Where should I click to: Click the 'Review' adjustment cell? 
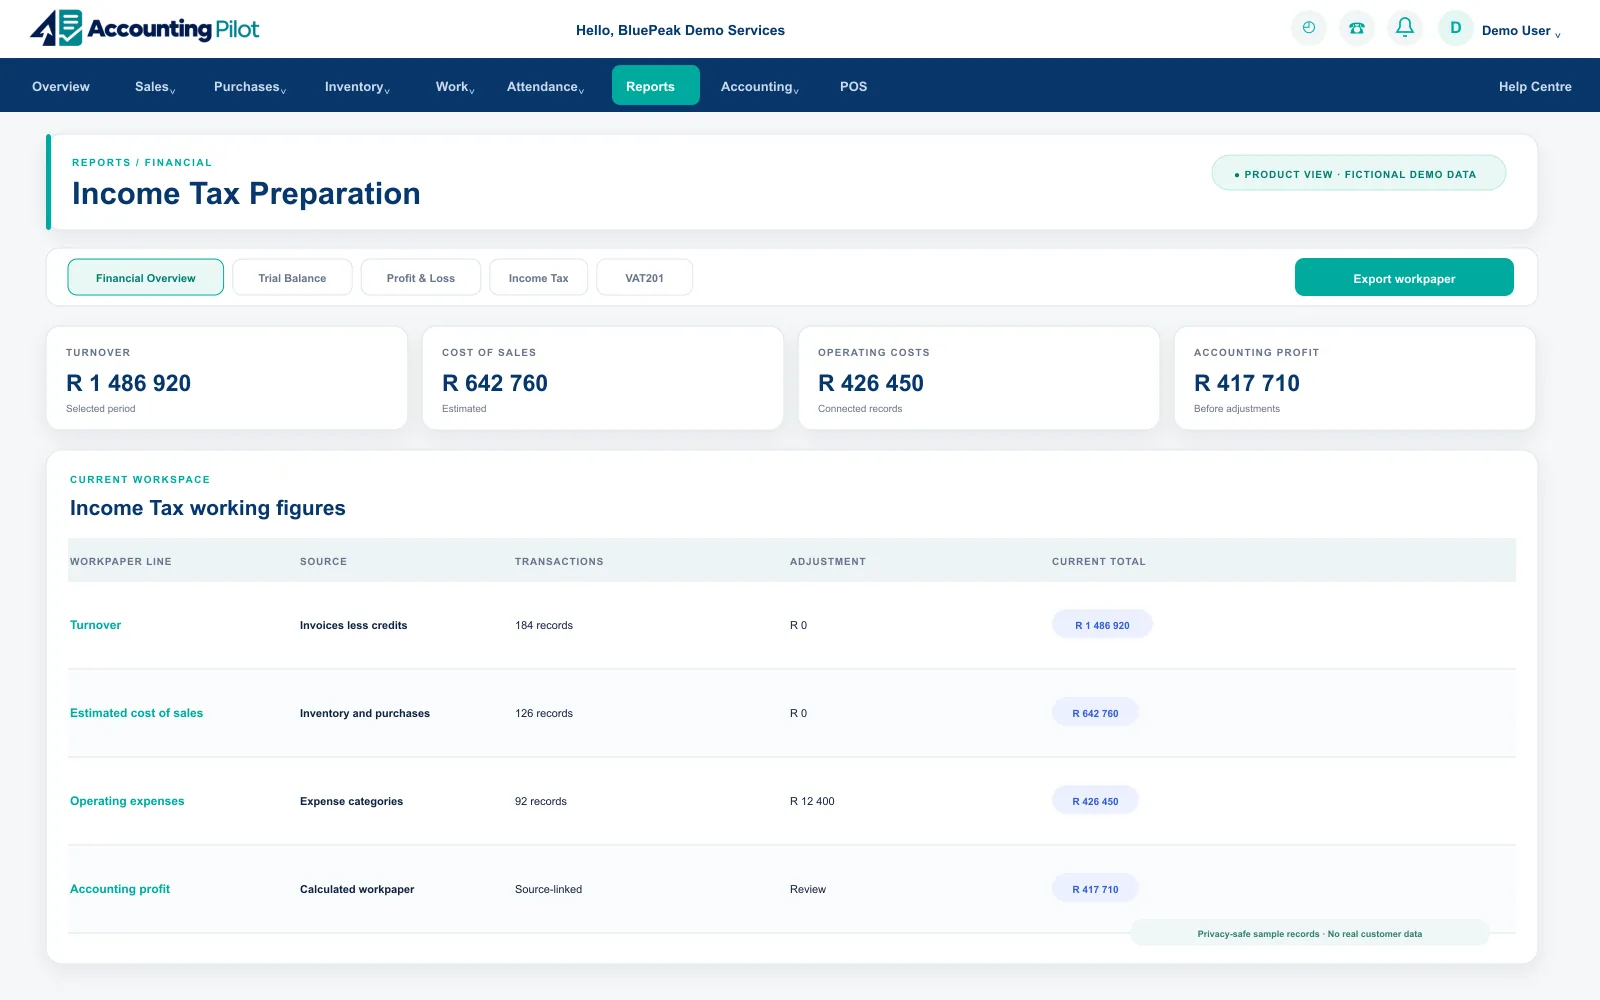tap(808, 889)
